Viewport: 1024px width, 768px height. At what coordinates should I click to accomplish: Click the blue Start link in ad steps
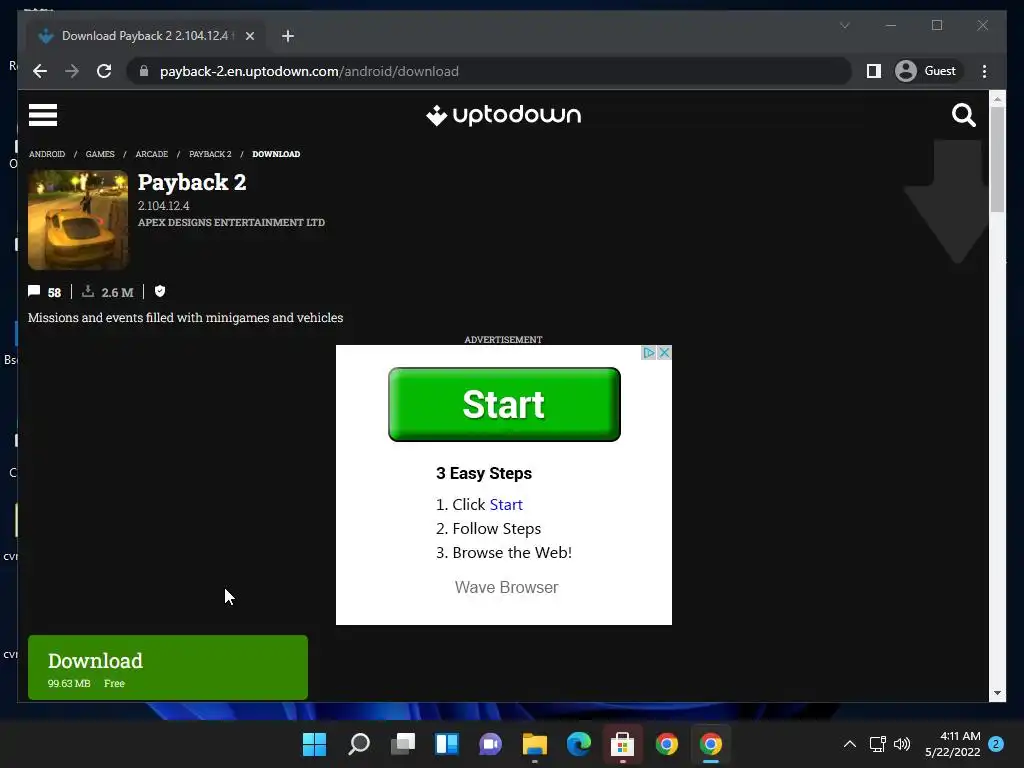506,505
